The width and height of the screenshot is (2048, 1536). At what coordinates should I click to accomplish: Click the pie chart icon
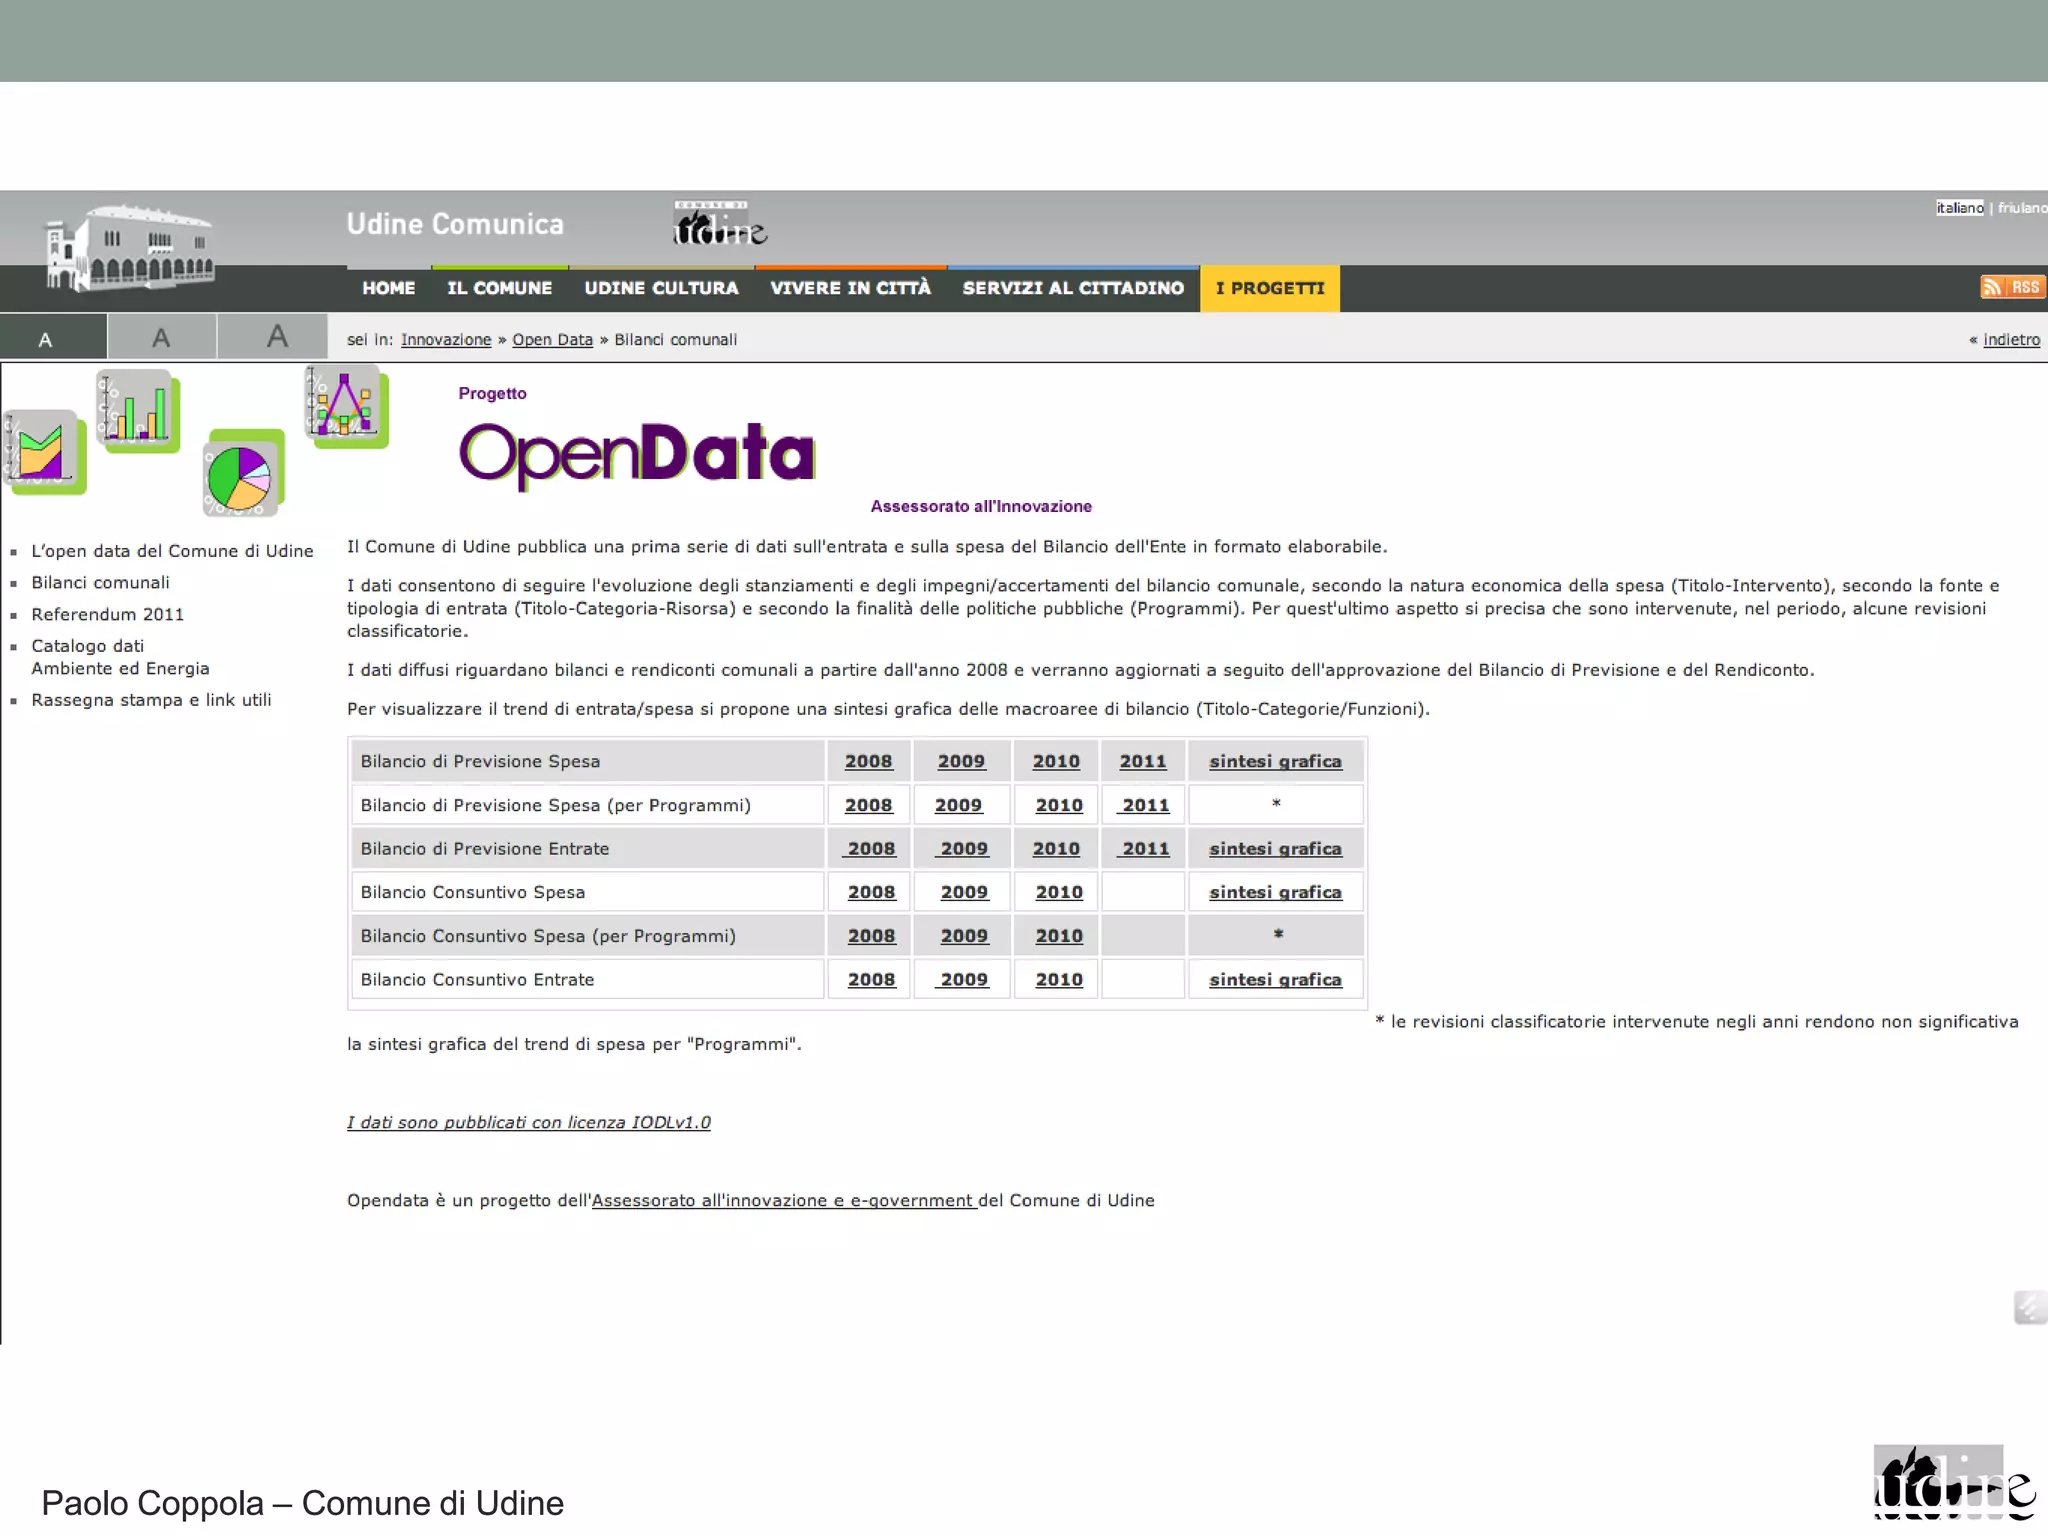point(240,477)
